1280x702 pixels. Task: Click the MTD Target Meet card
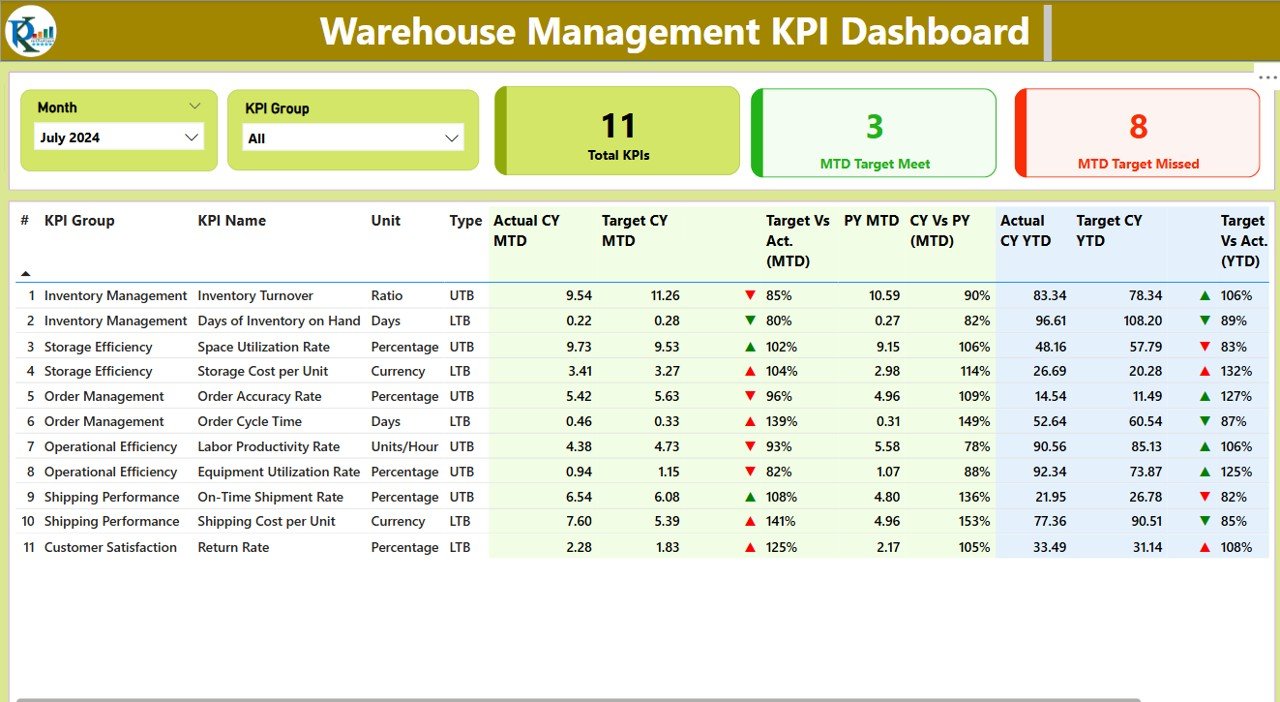tap(874, 133)
